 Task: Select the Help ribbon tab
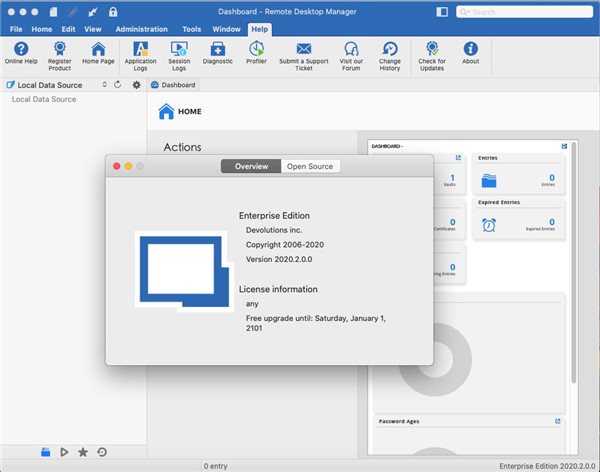259,29
